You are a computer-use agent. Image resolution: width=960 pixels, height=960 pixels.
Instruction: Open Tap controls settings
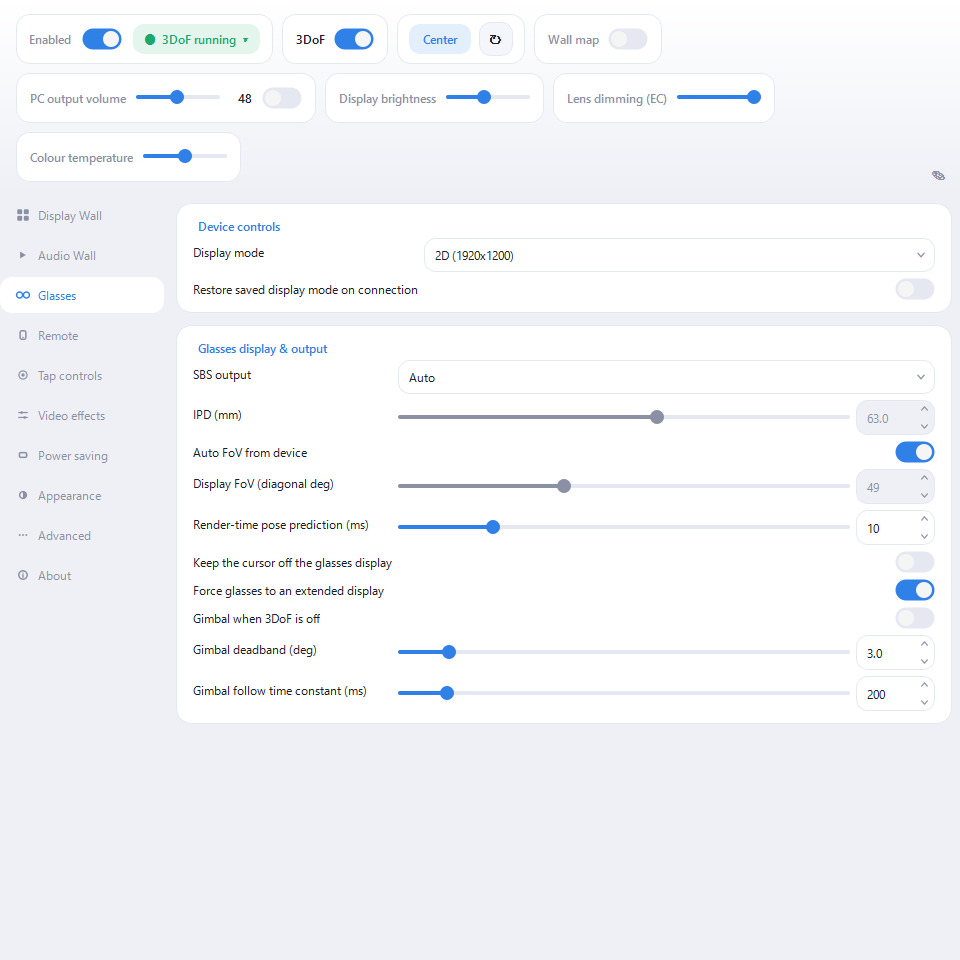82,375
